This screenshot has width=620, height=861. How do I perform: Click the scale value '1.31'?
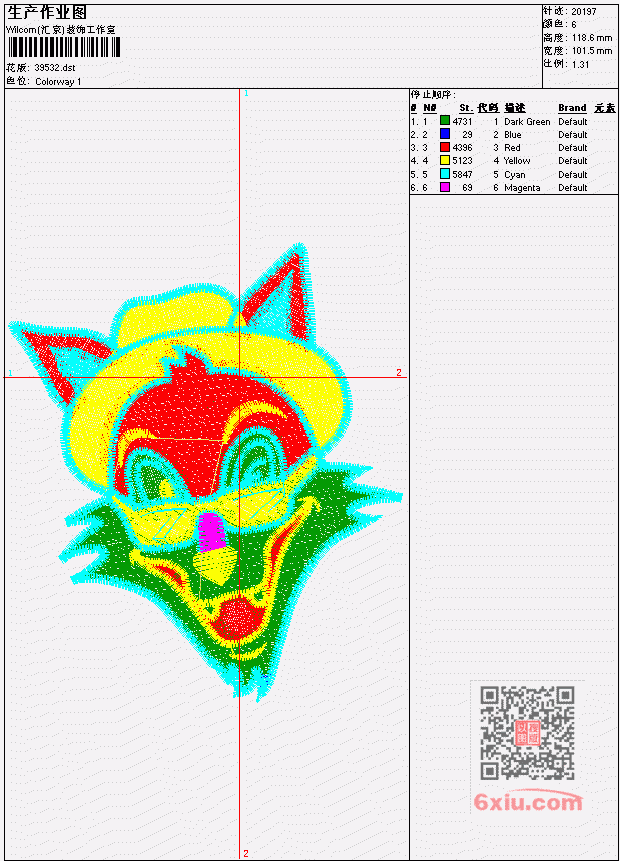point(580,64)
